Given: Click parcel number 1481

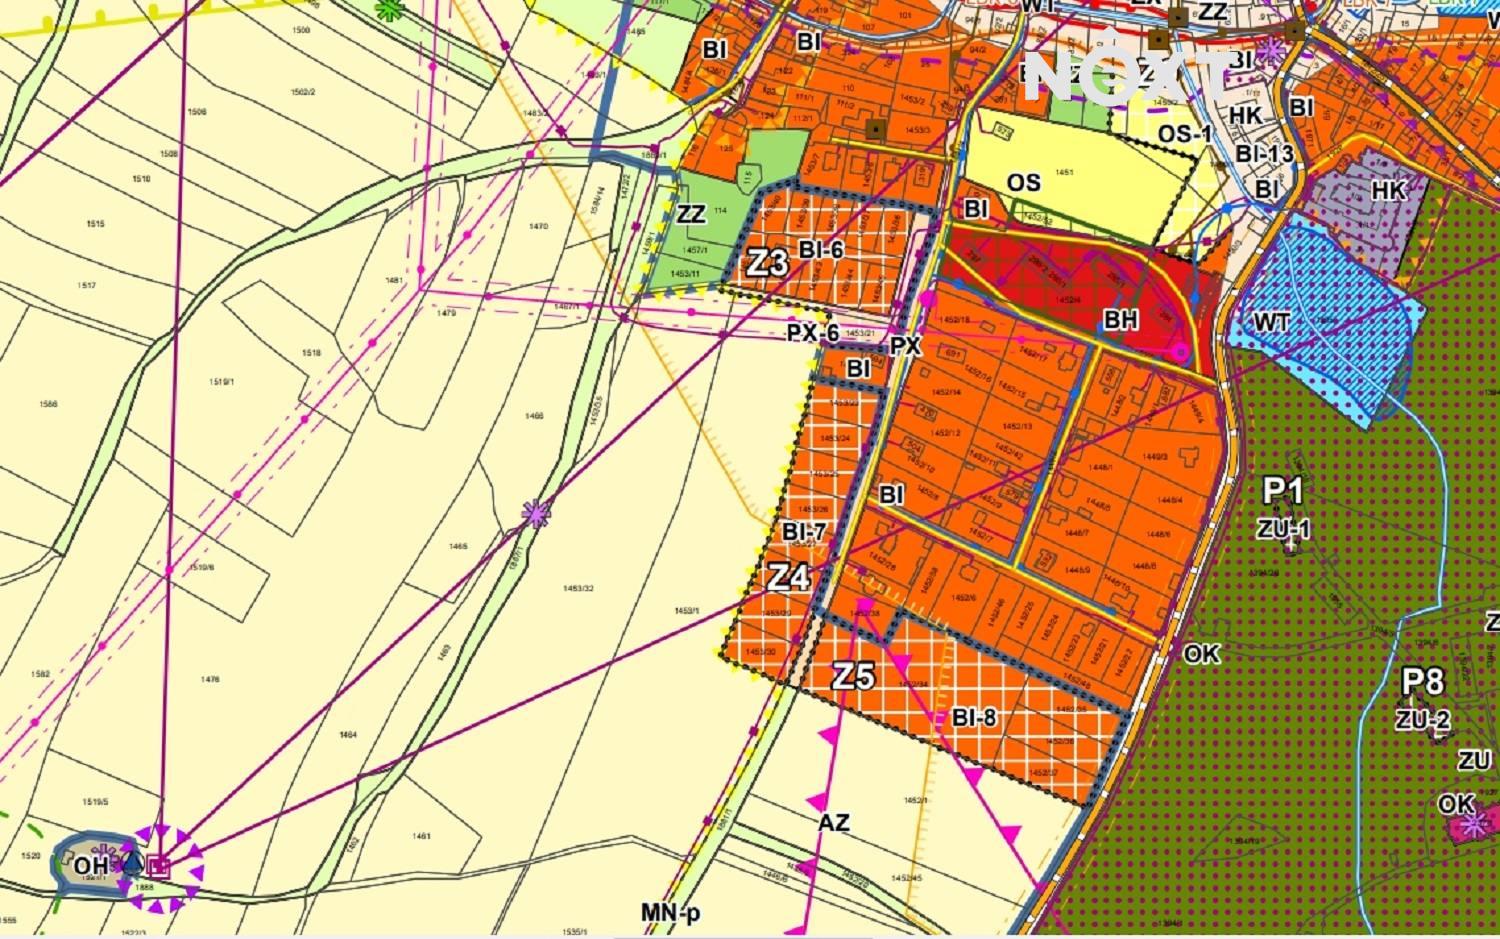Looking at the screenshot, I should click(394, 280).
